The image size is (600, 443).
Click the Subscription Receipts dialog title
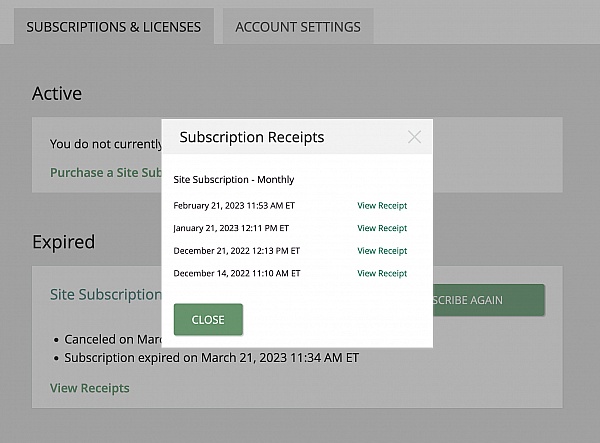(252, 137)
